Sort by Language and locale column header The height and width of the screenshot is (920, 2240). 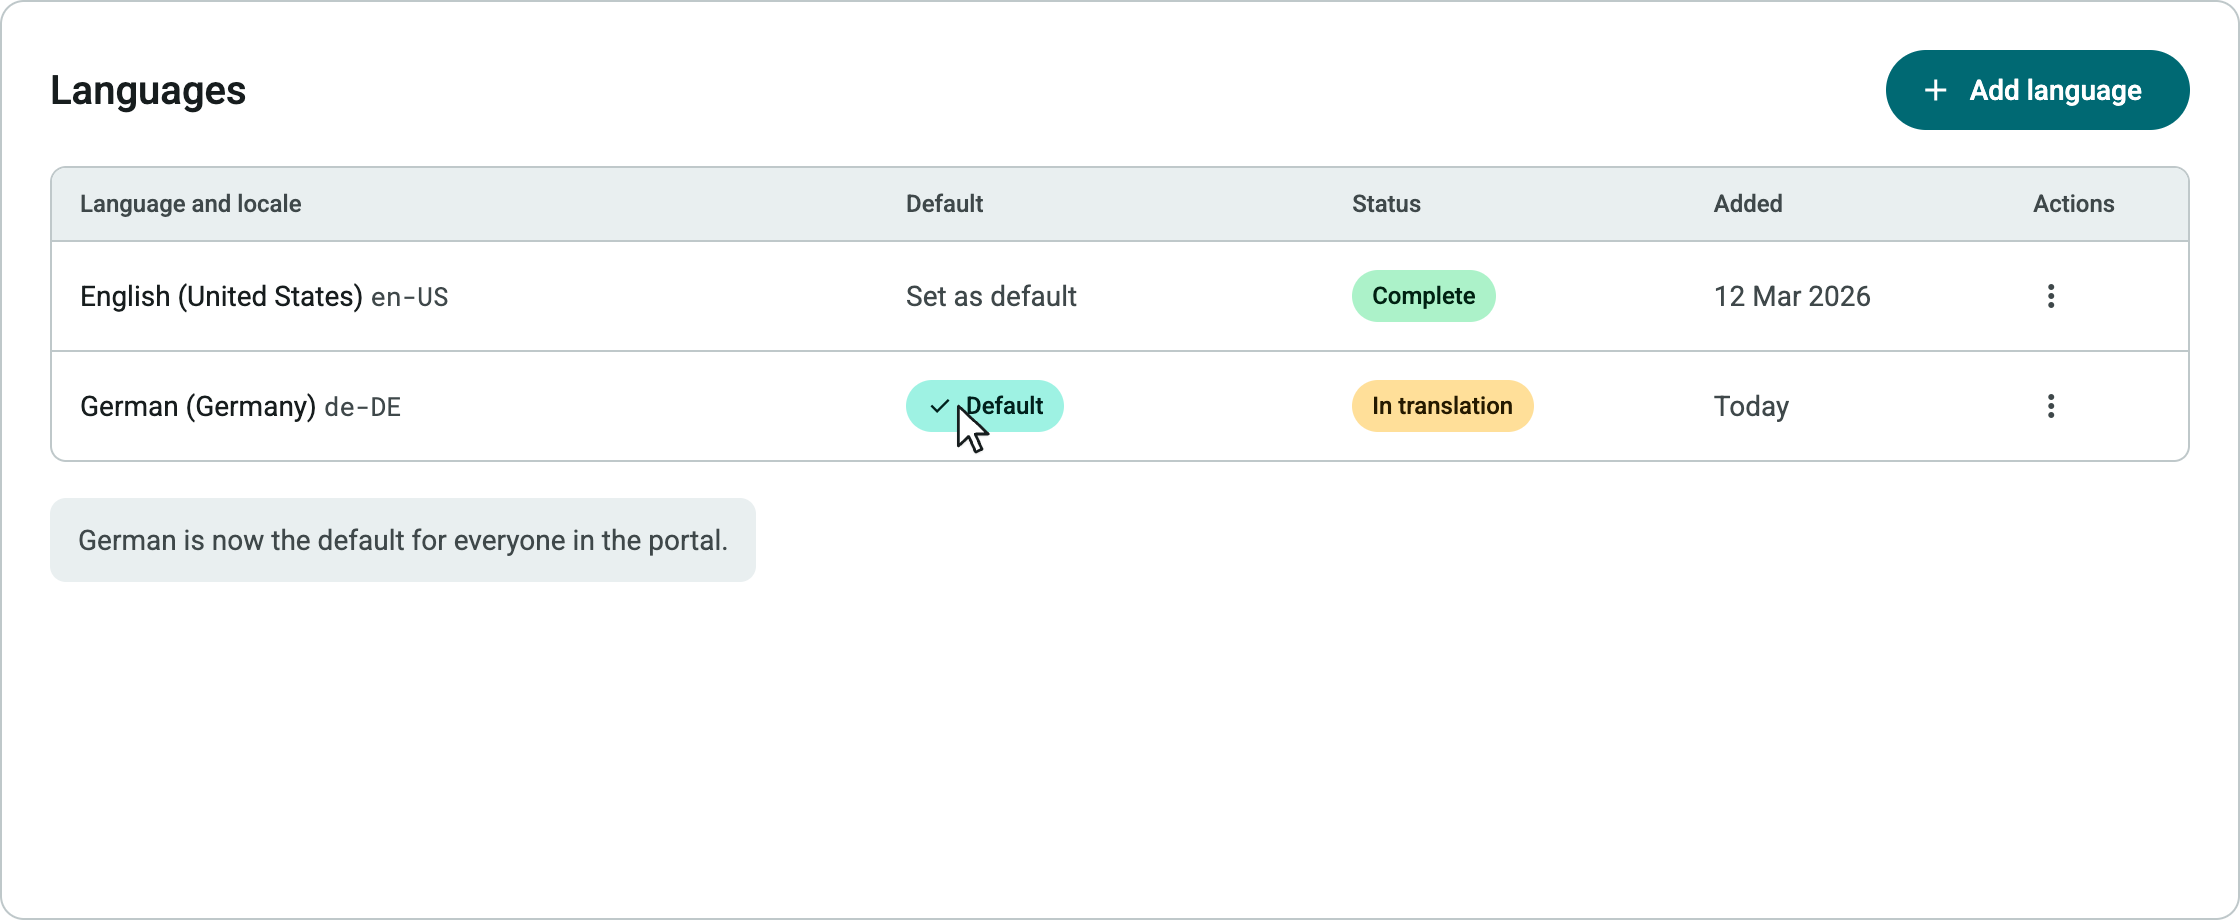click(190, 204)
